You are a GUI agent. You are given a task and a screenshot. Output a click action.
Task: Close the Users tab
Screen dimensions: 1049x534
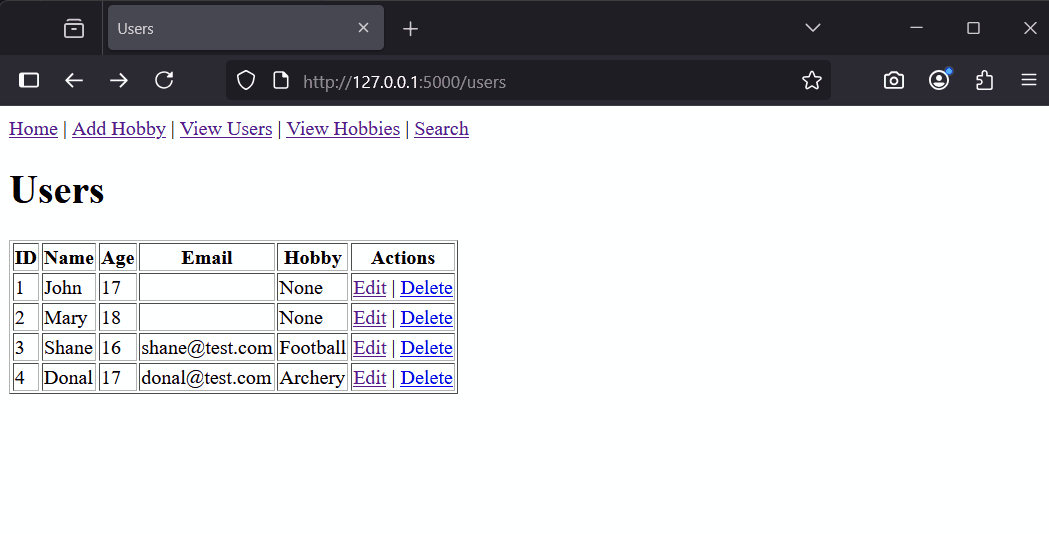[x=363, y=28]
